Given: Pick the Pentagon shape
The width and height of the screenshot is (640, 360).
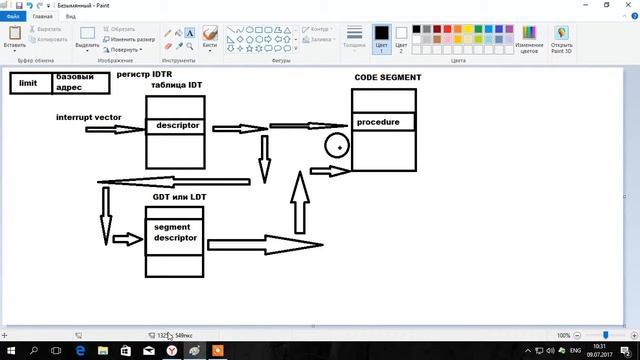Looking at the screenshot, I should 249,40.
